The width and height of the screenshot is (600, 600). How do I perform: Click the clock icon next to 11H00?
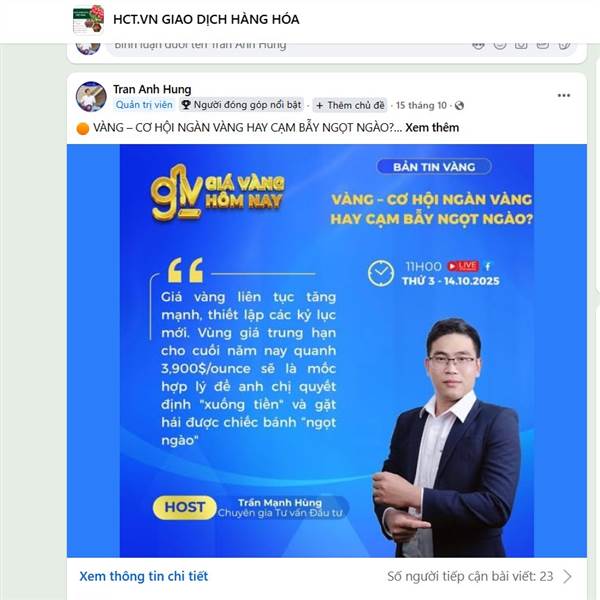pyautogui.click(x=381, y=273)
